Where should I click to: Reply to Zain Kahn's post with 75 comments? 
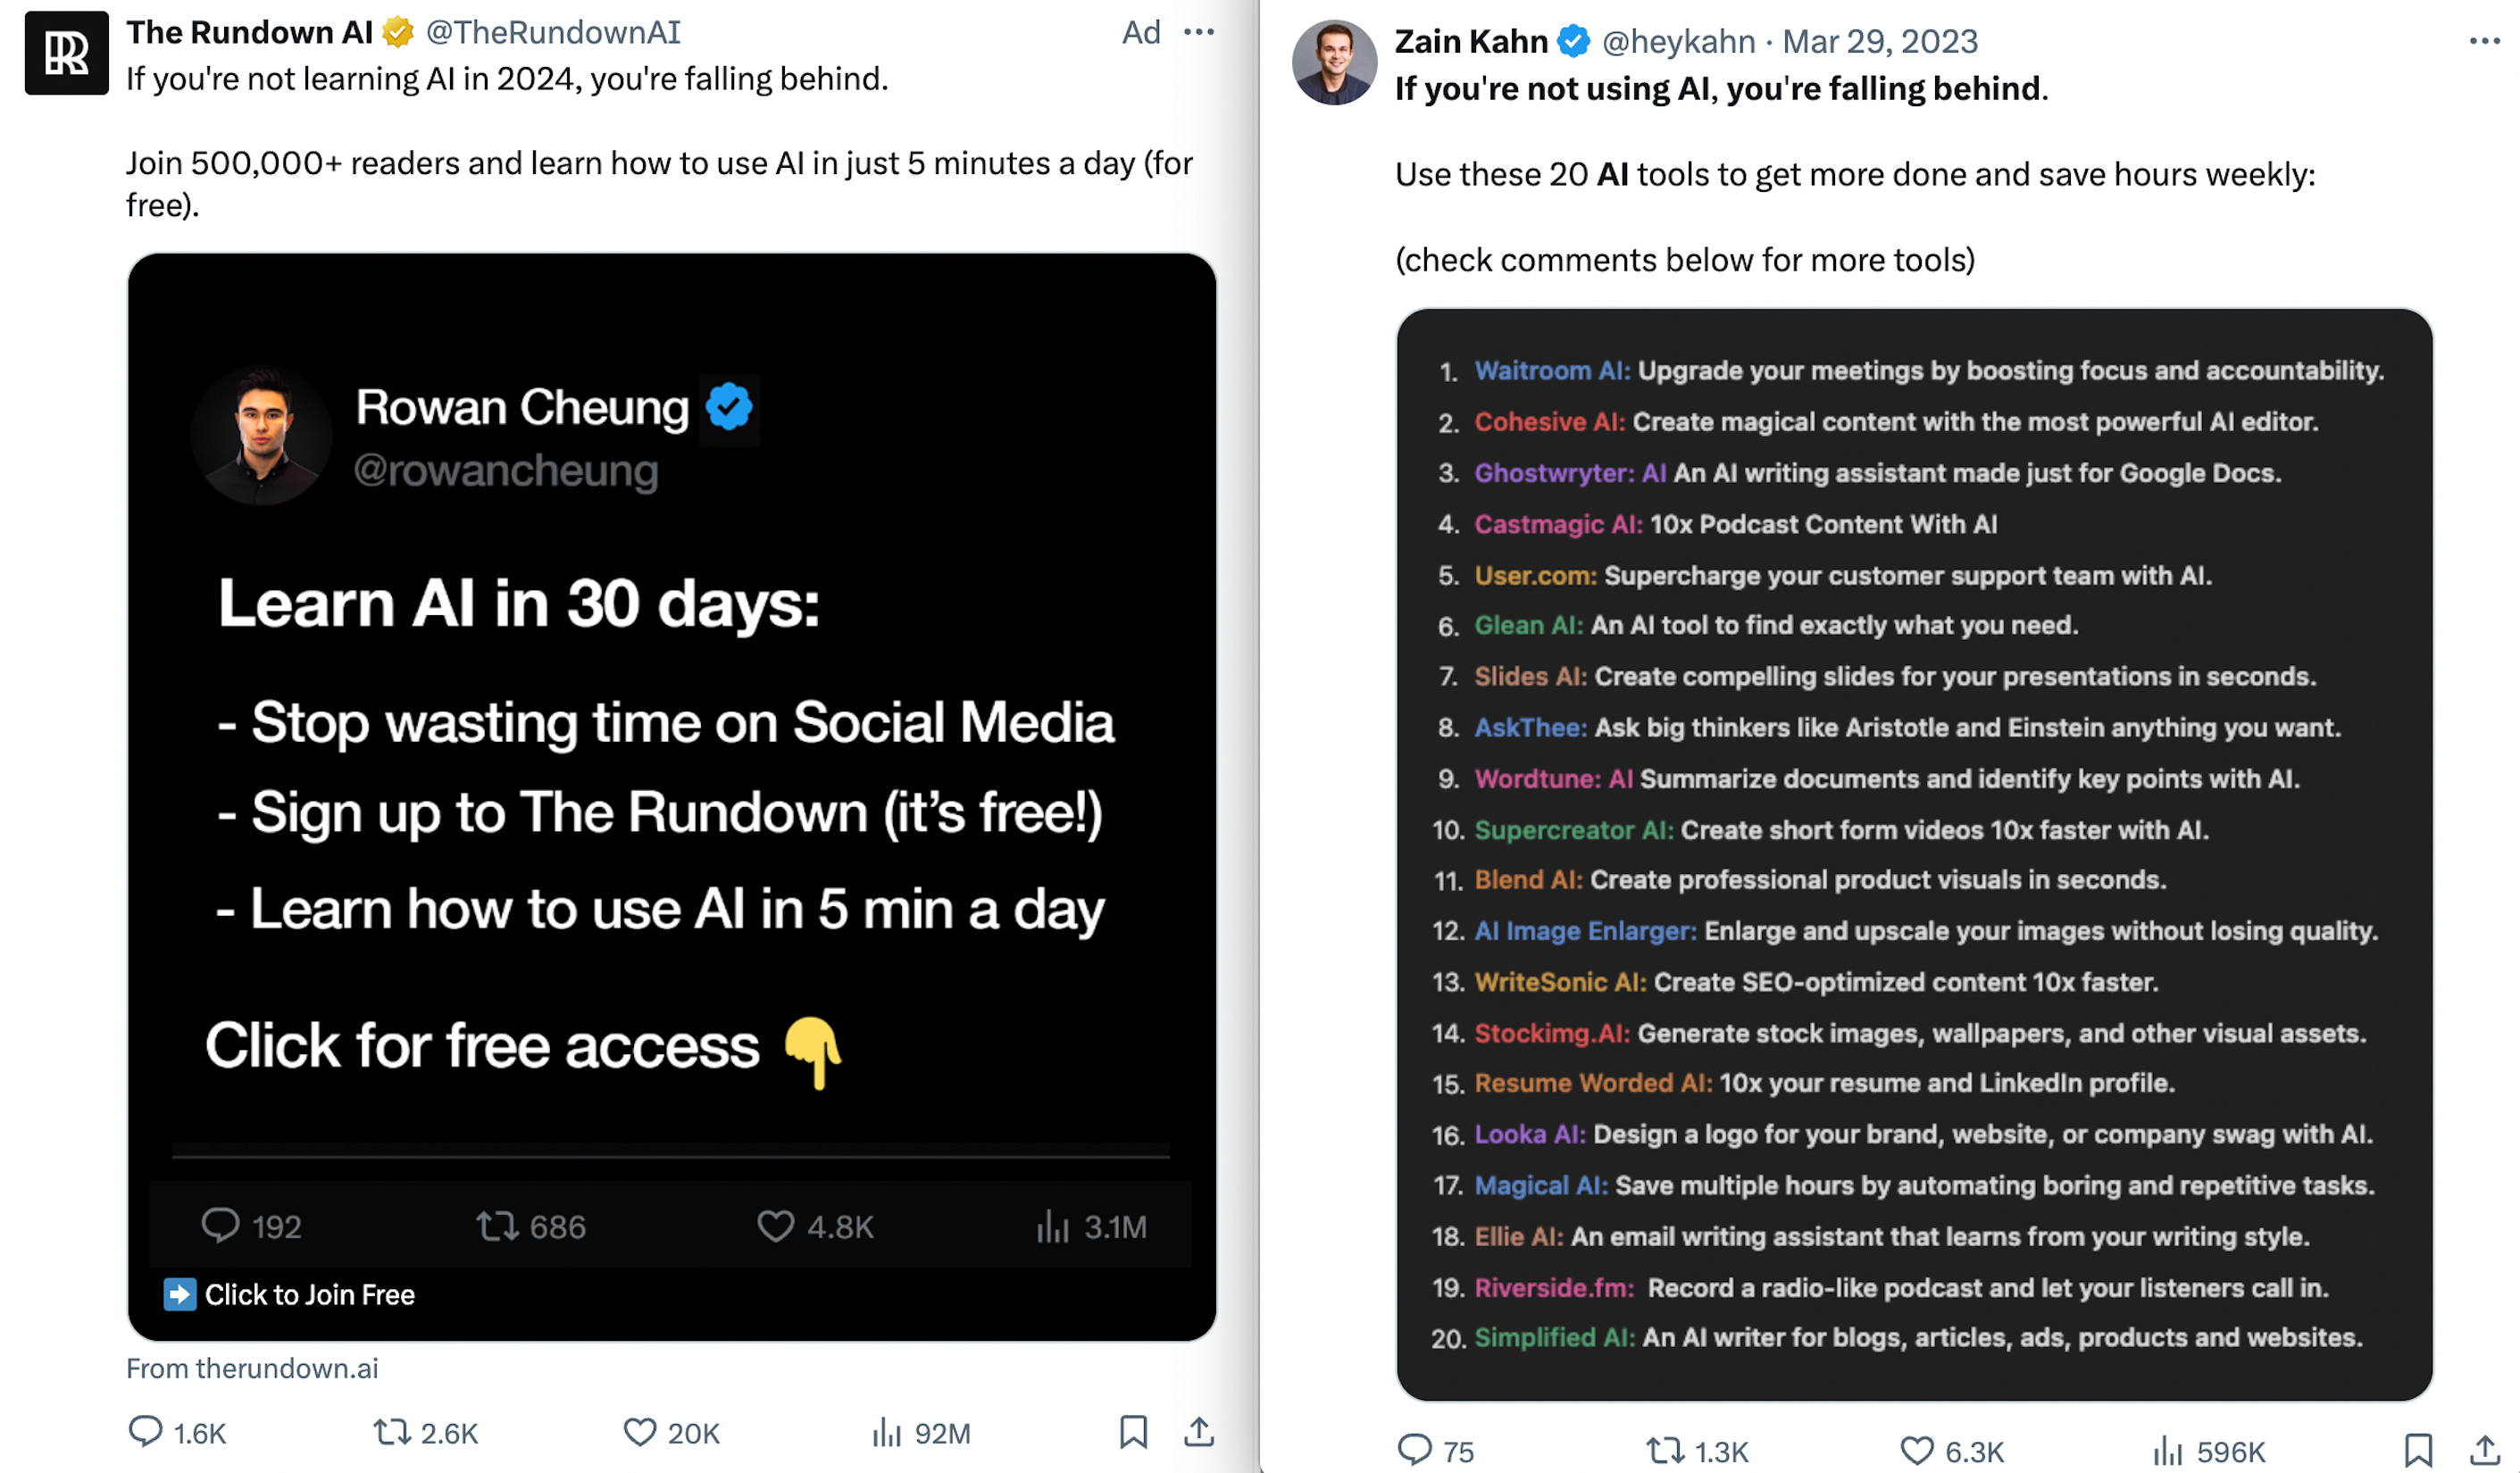click(x=1435, y=1451)
